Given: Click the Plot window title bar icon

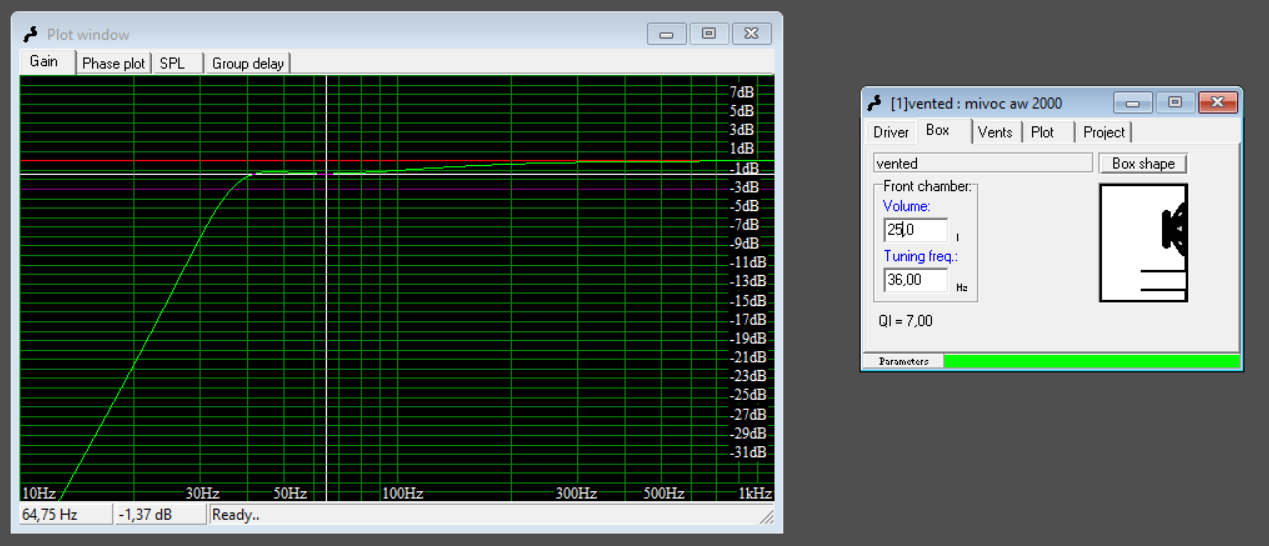Looking at the screenshot, I should 31,34.
